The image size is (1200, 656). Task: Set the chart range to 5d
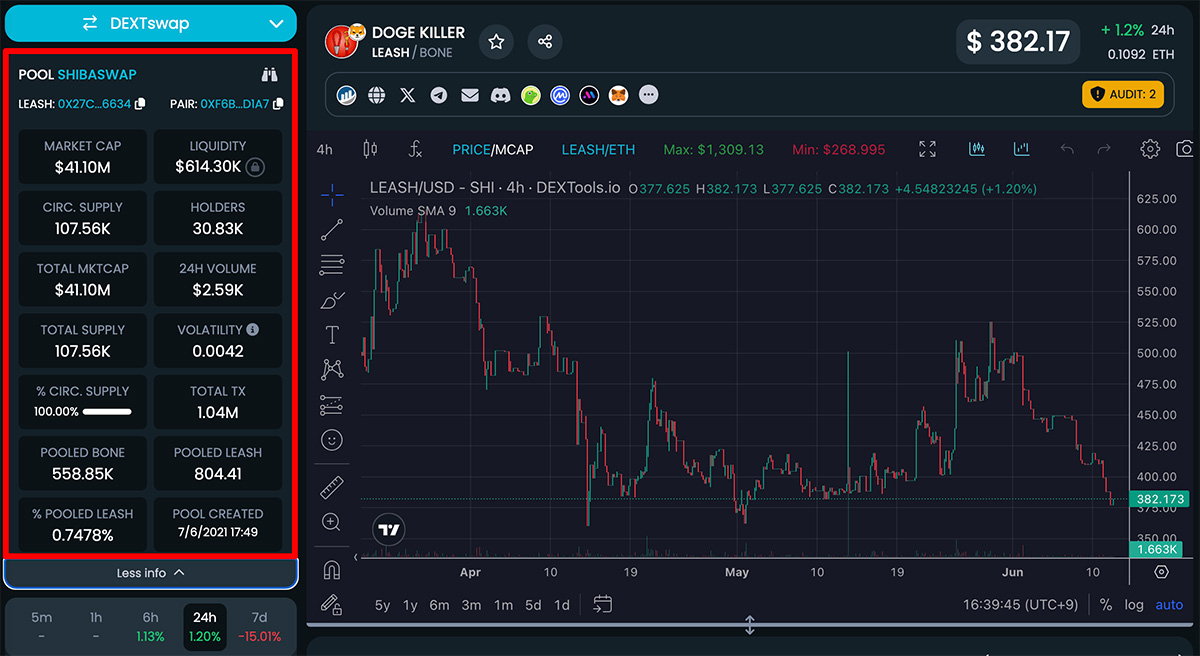[533, 605]
